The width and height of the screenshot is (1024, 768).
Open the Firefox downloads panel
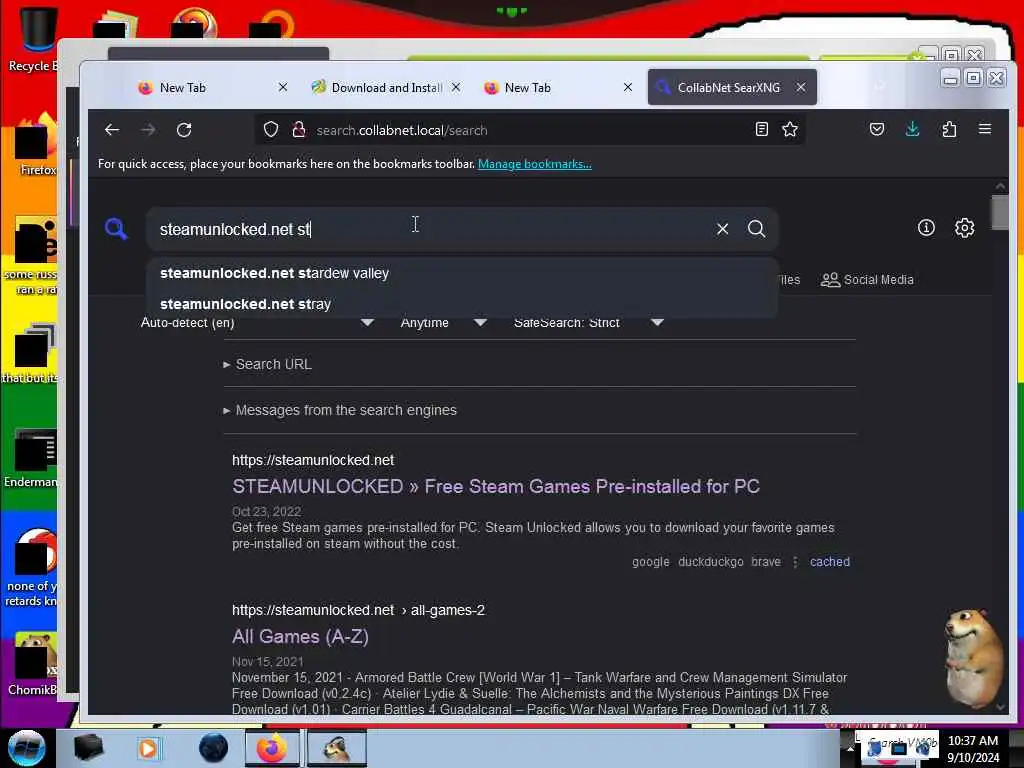[912, 129]
